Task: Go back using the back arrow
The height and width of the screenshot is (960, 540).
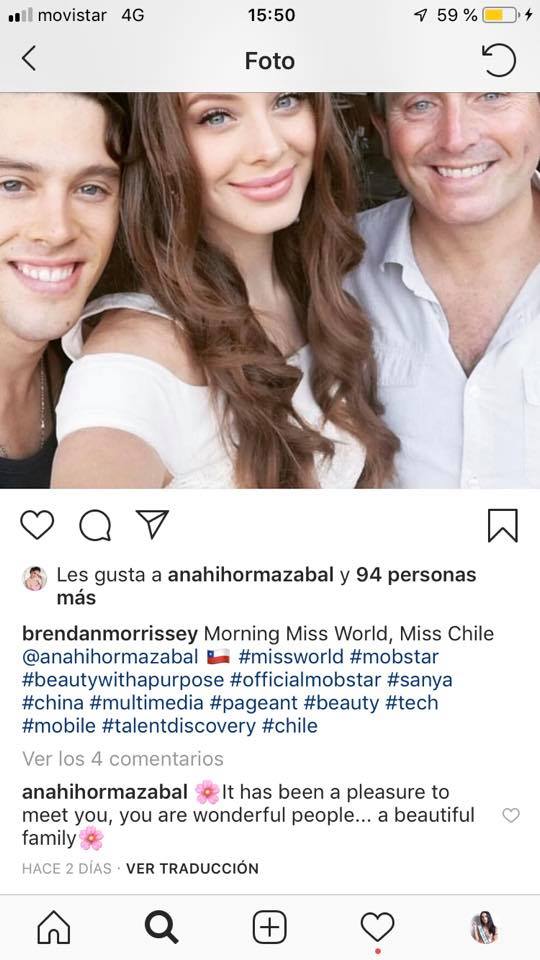Action: tap(28, 59)
